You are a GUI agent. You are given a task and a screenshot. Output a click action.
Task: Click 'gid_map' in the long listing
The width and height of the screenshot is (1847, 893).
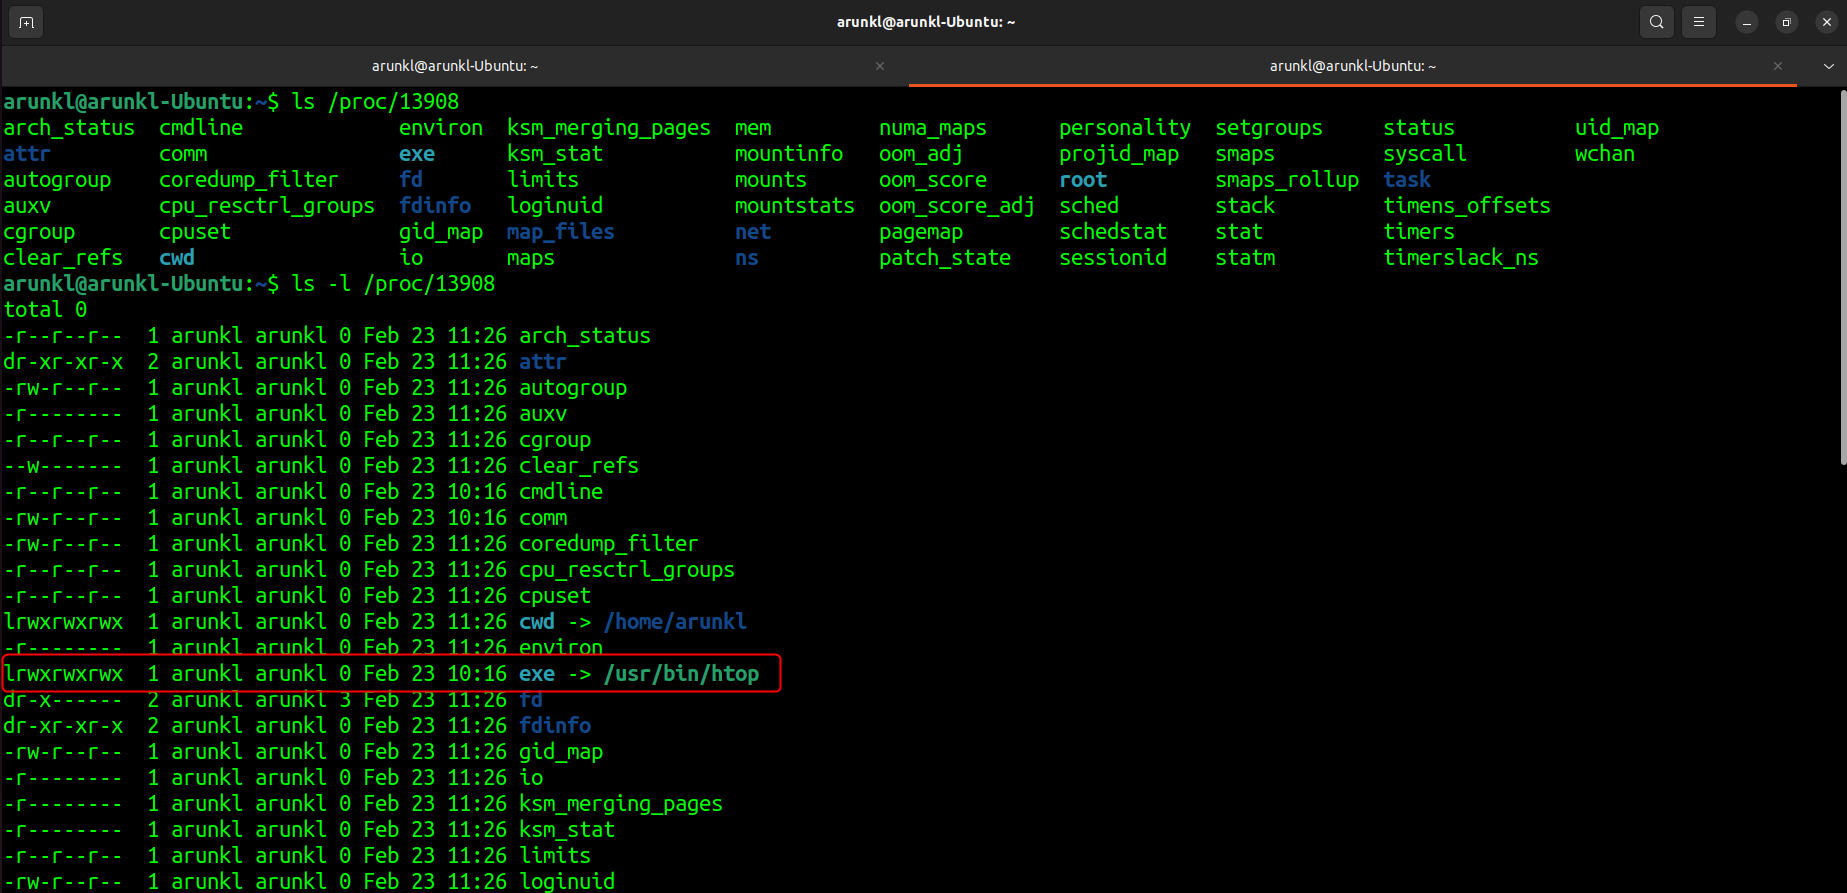coord(561,752)
